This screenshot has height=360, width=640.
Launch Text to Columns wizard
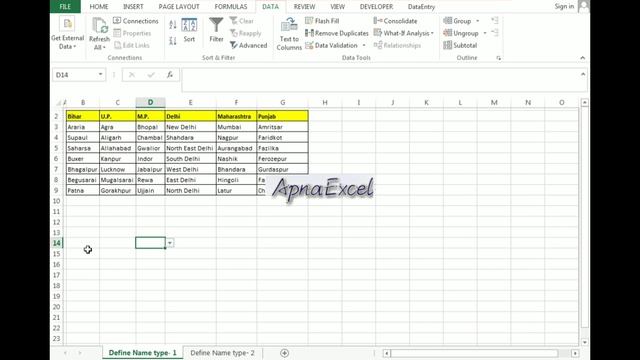click(289, 34)
